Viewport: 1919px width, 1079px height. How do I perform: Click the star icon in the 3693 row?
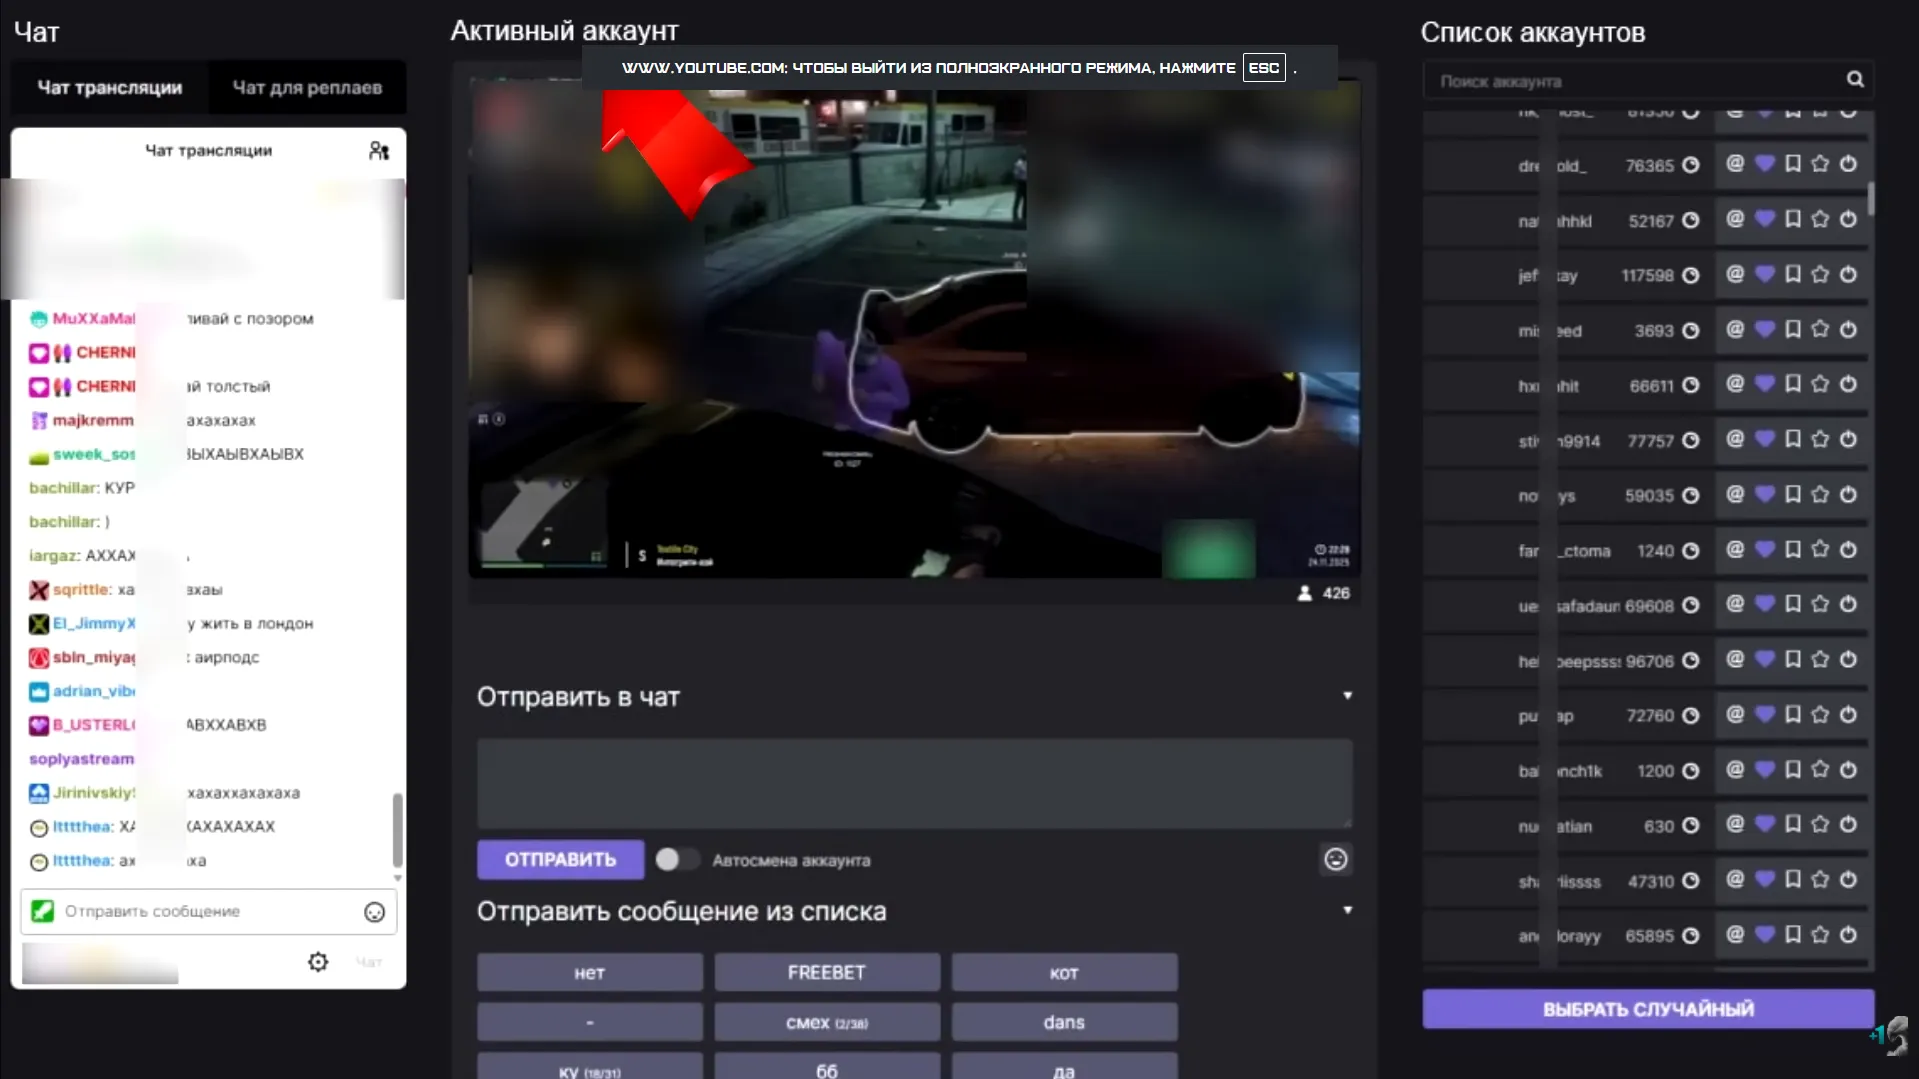tap(1820, 329)
